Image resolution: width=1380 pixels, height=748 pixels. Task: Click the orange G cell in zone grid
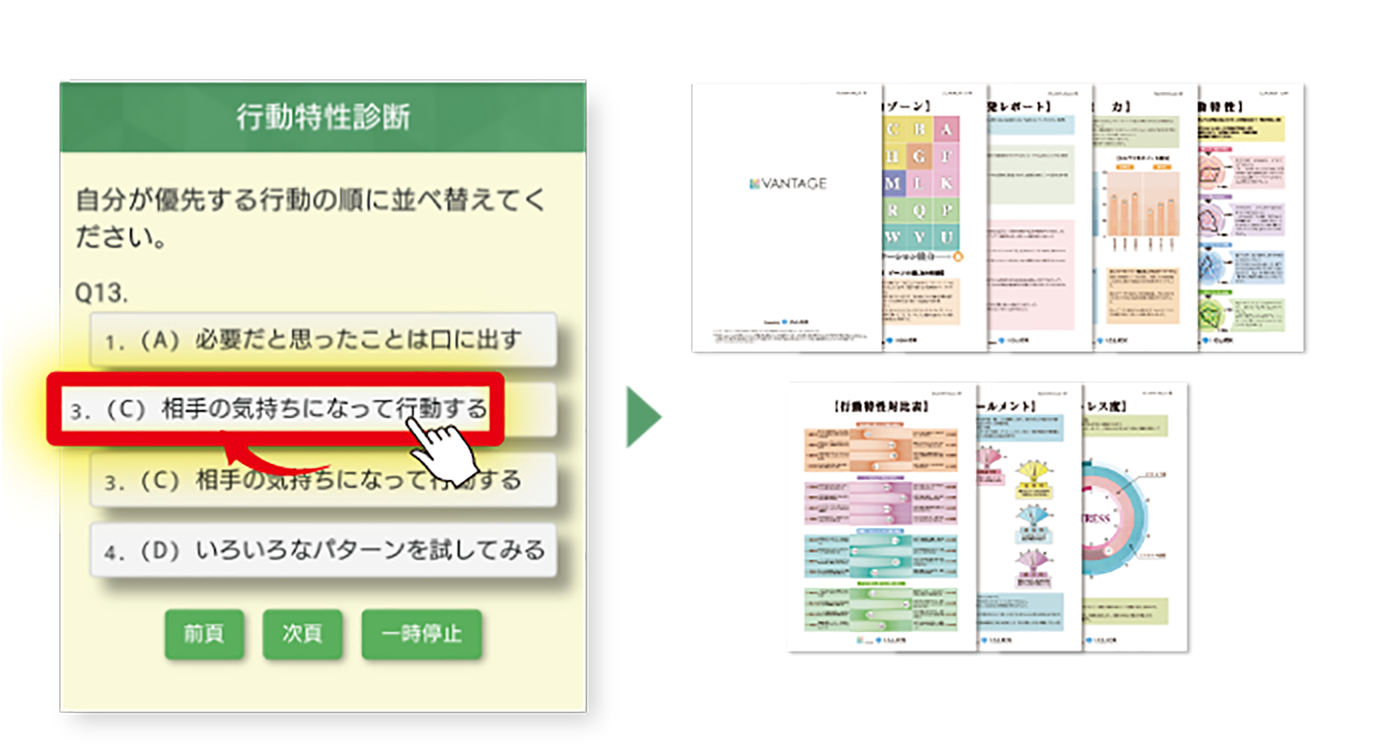click(919, 156)
